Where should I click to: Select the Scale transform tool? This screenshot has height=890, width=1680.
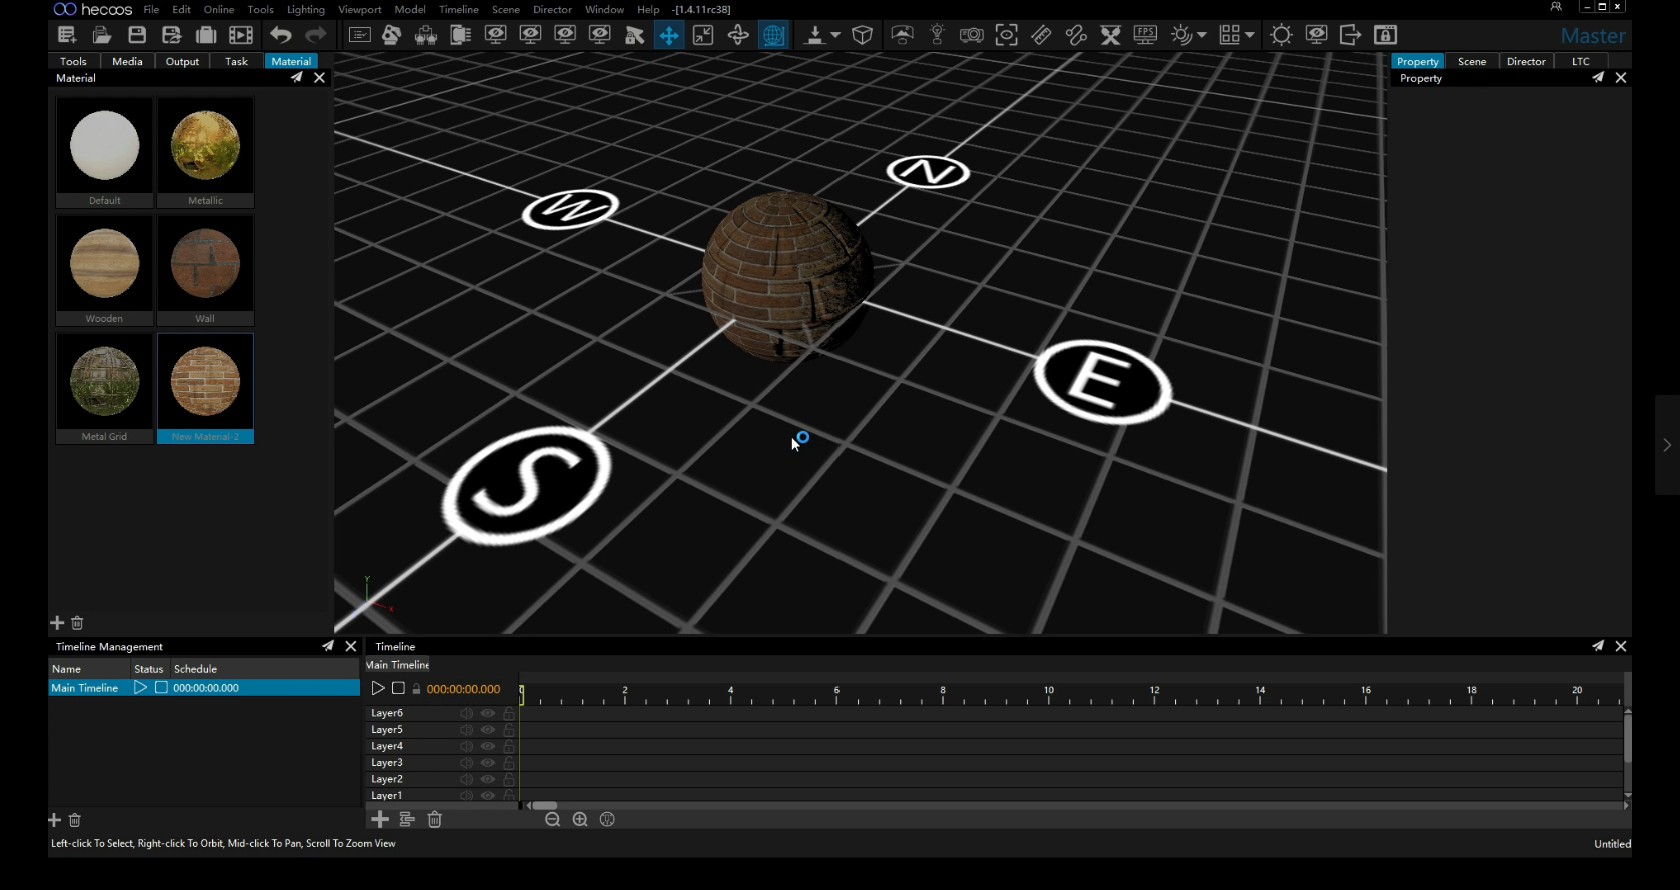(703, 35)
